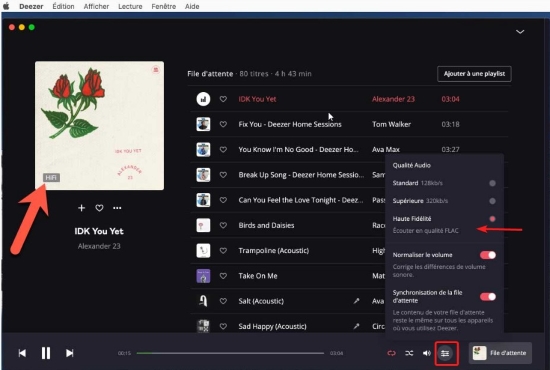
Task: Open the Aide menu
Action: (192, 6)
